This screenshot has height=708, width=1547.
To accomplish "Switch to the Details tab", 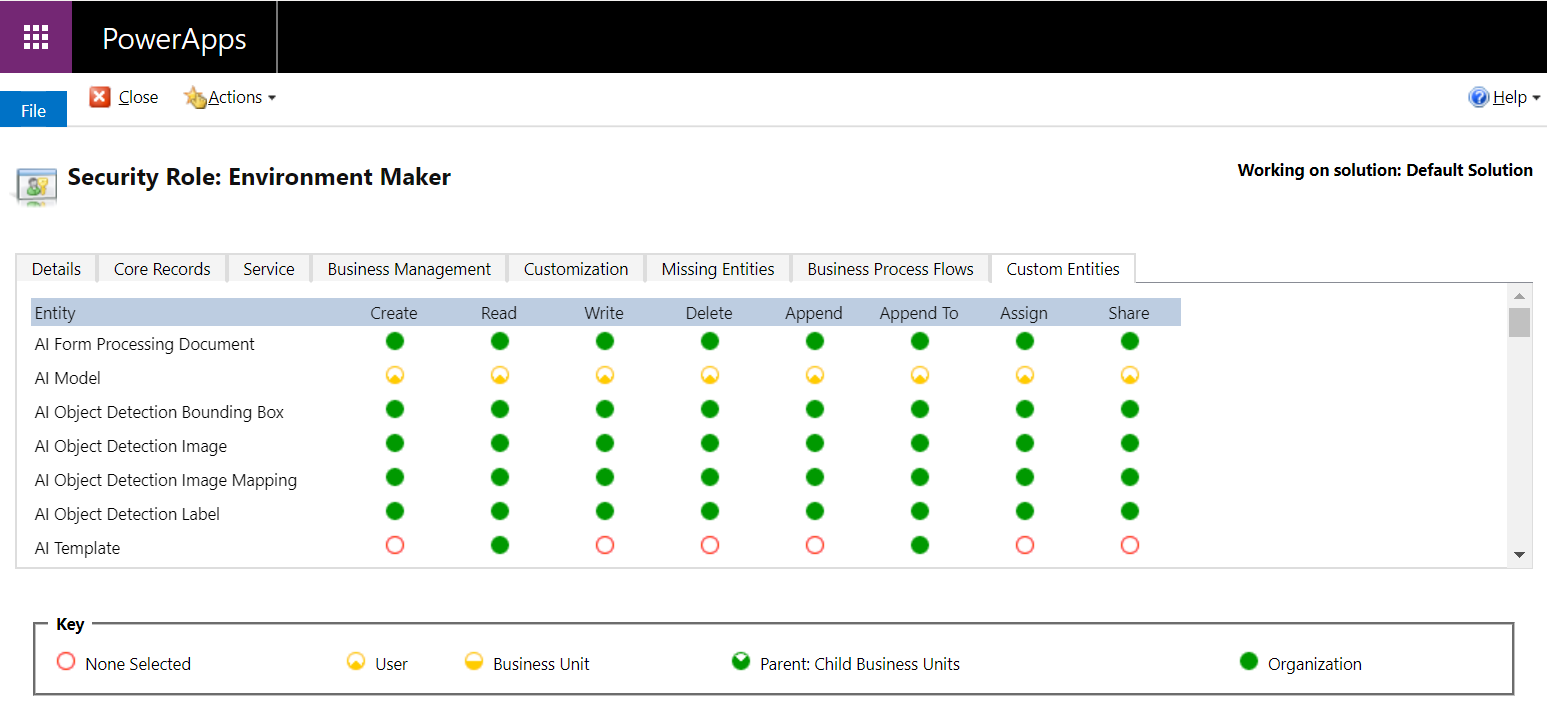I will click(x=56, y=269).
